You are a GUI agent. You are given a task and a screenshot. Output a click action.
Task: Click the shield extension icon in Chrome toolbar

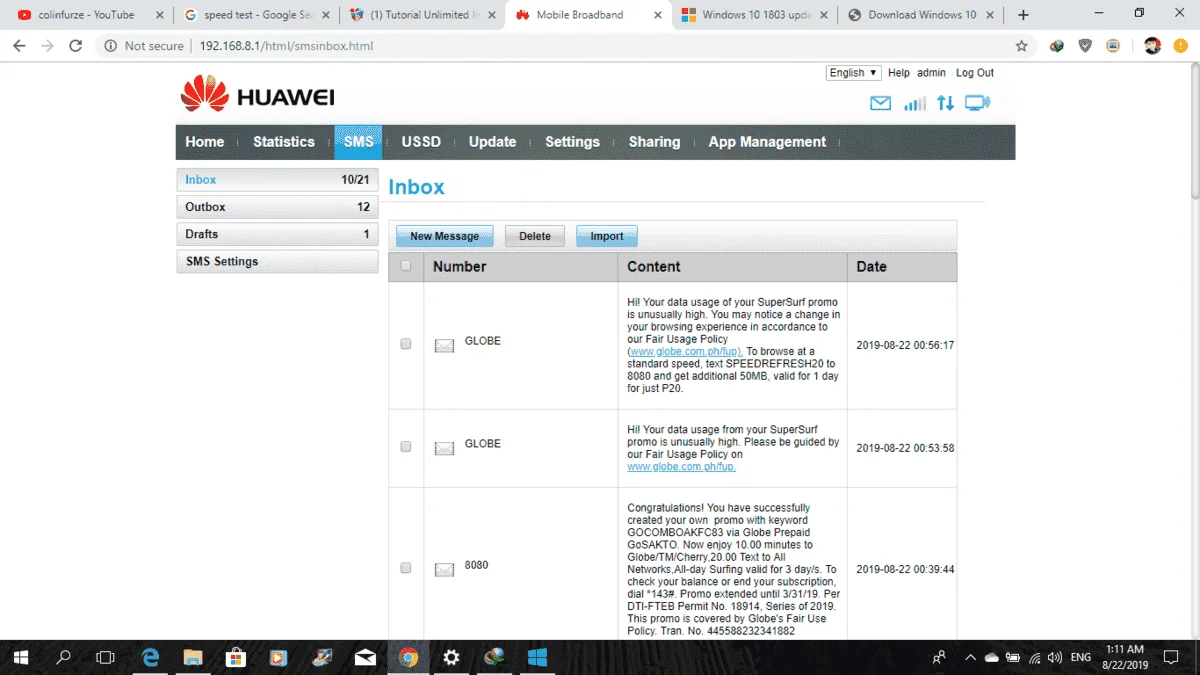point(1085,46)
